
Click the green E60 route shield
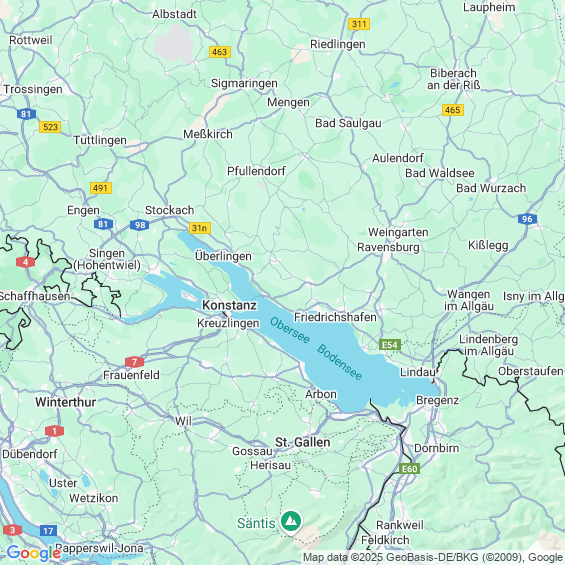pyautogui.click(x=410, y=468)
